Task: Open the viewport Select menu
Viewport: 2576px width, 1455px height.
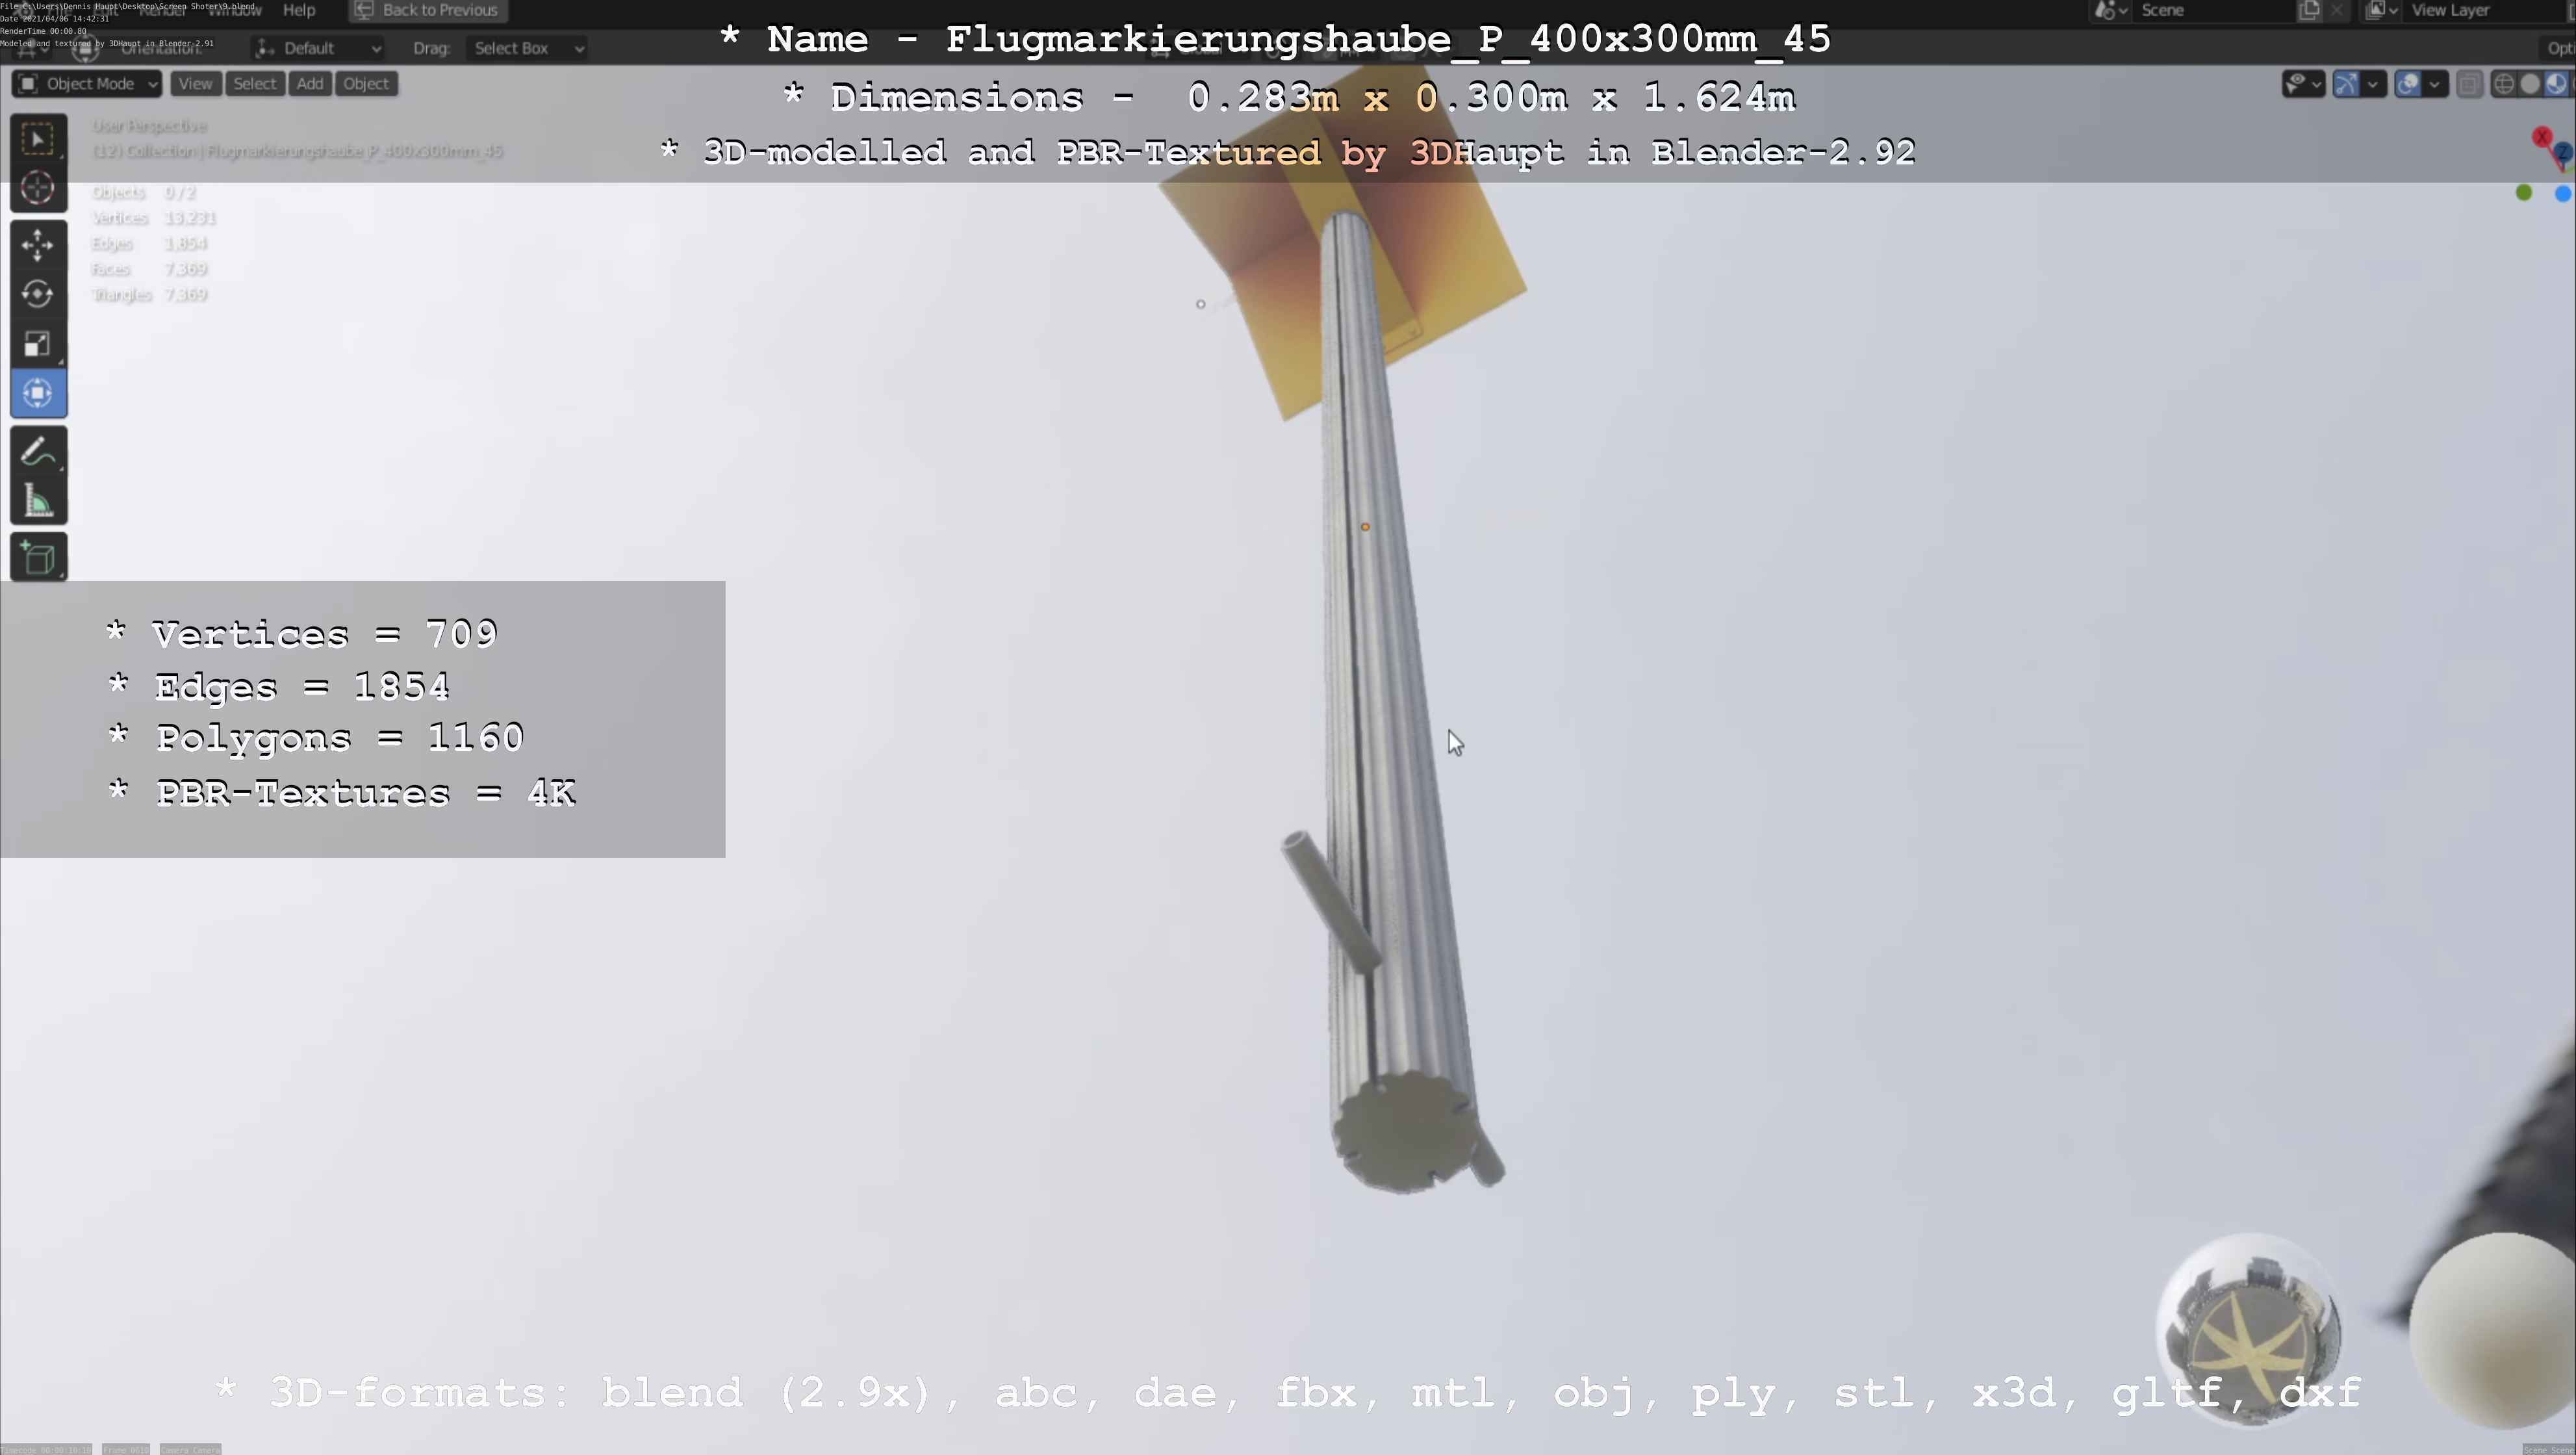Action: point(254,84)
